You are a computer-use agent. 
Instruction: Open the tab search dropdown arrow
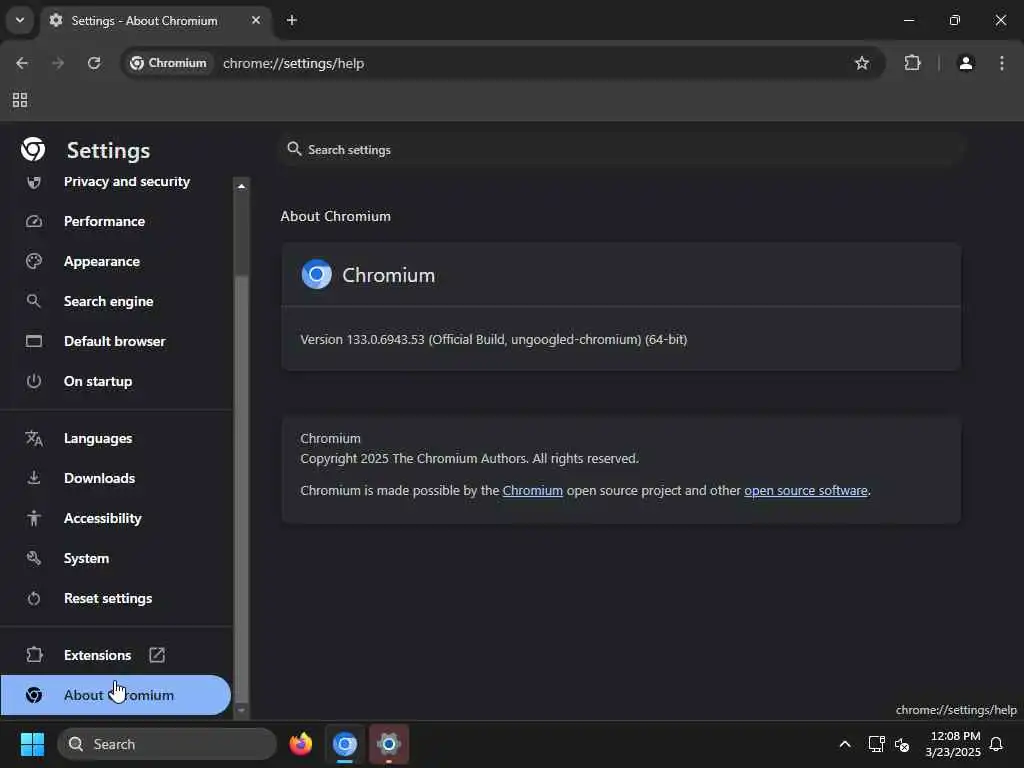click(20, 20)
